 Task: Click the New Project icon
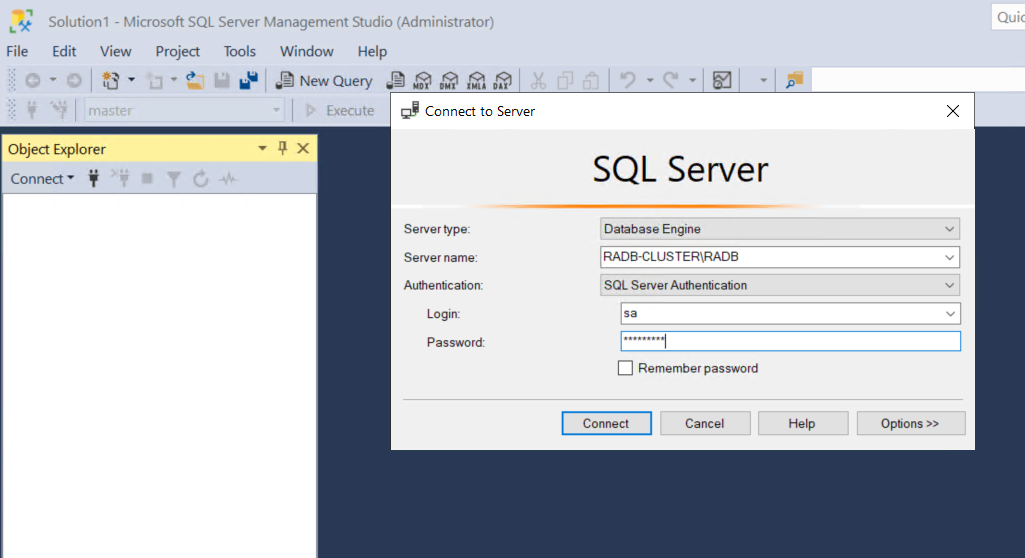(110, 80)
